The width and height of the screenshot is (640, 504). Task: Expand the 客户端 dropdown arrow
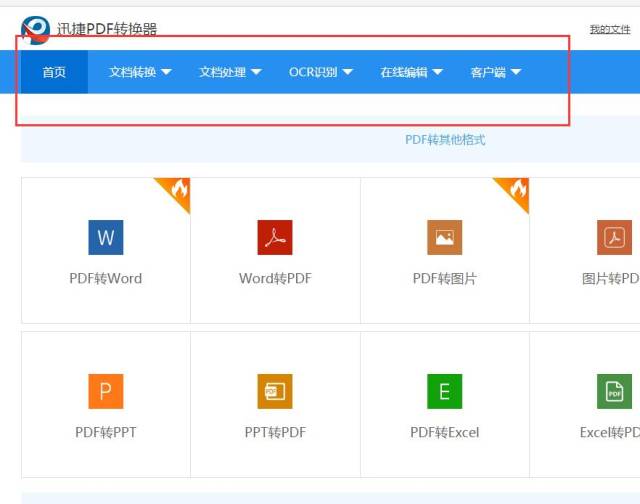click(516, 72)
